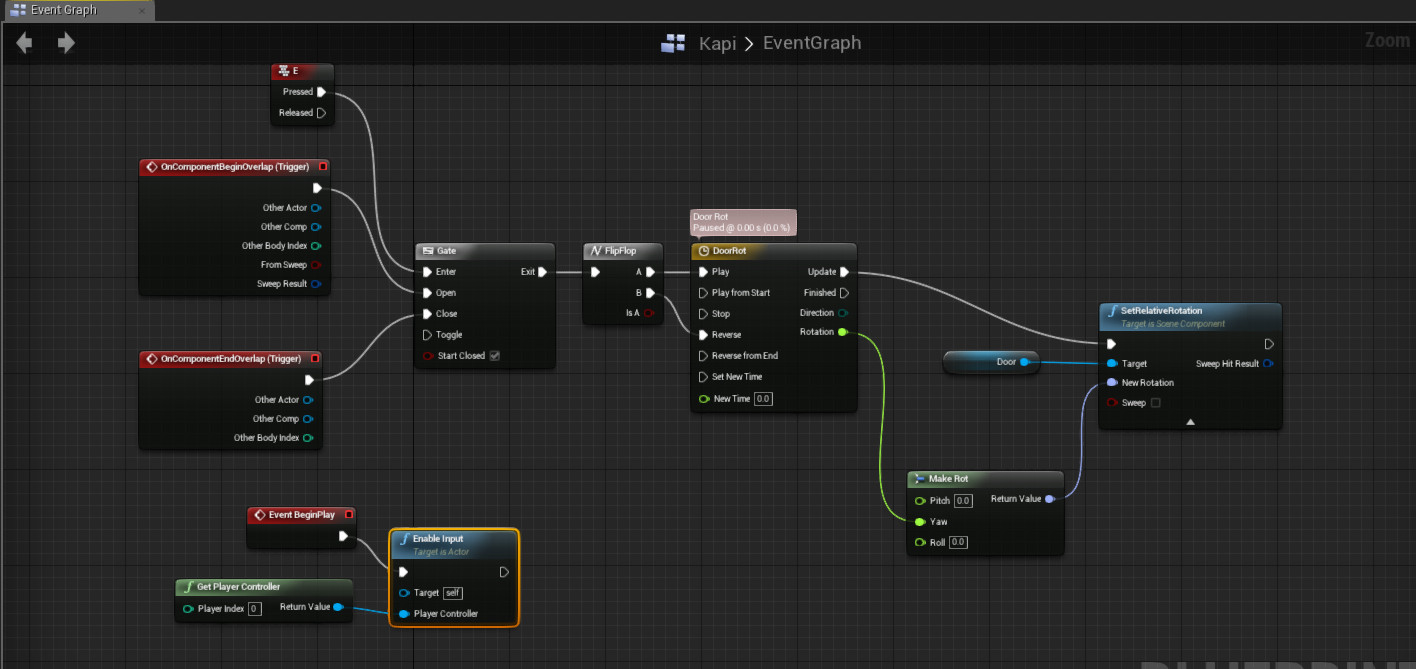Viewport: 1416px width, 669px height.
Task: Click the Exit output pin on Gate
Action: (543, 272)
